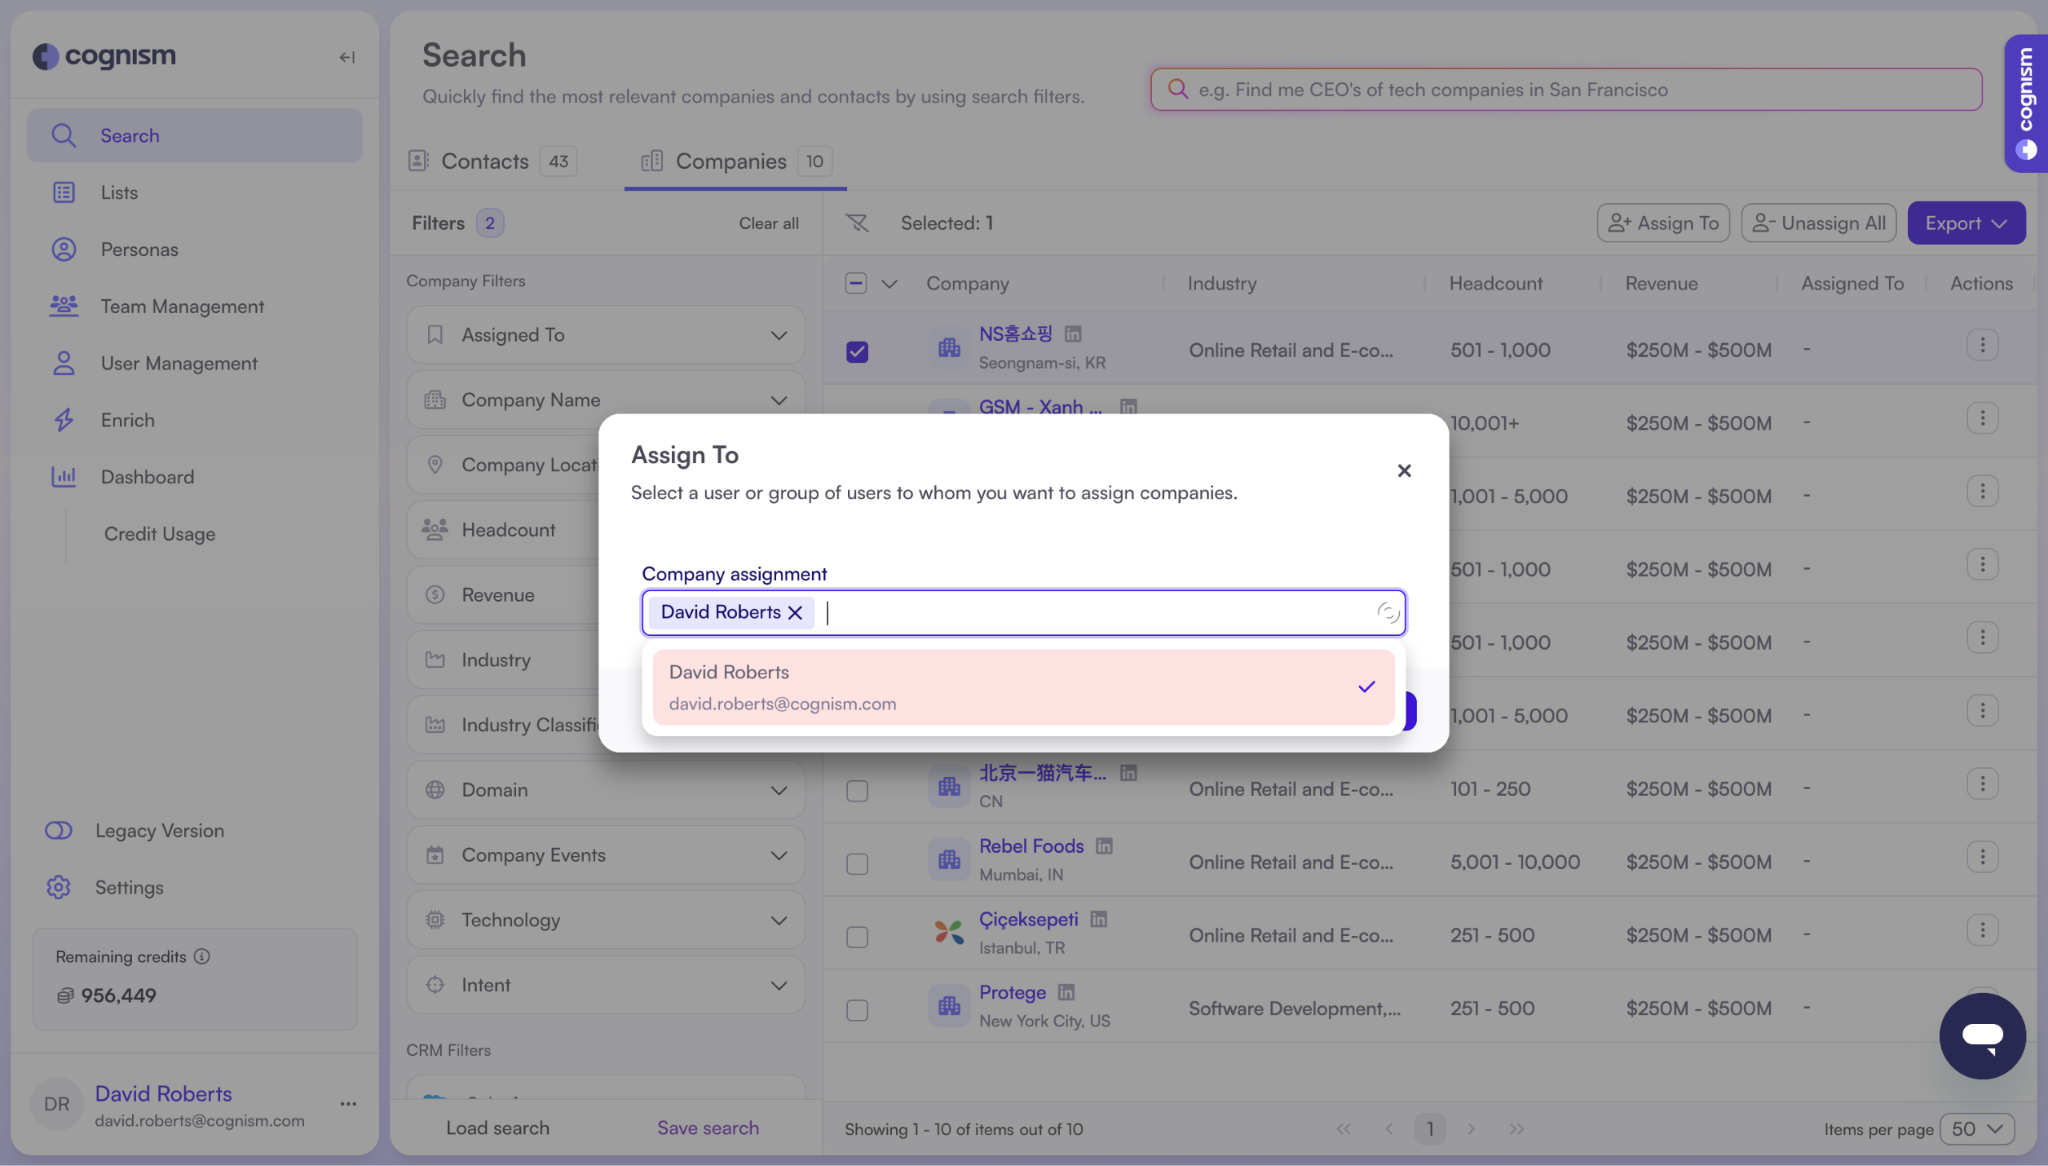2048x1166 pixels.
Task: Toggle Legacy Version switch
Action: (59, 830)
